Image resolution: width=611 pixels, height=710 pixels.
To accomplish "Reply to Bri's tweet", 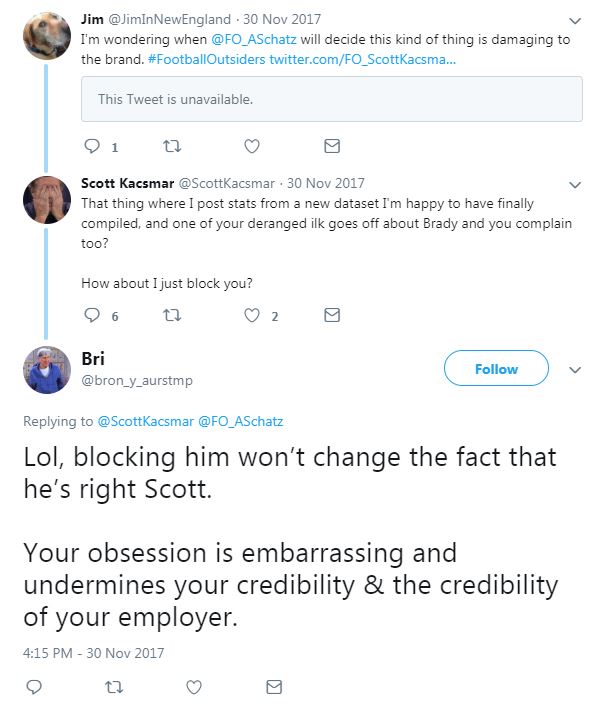I will click(33, 687).
